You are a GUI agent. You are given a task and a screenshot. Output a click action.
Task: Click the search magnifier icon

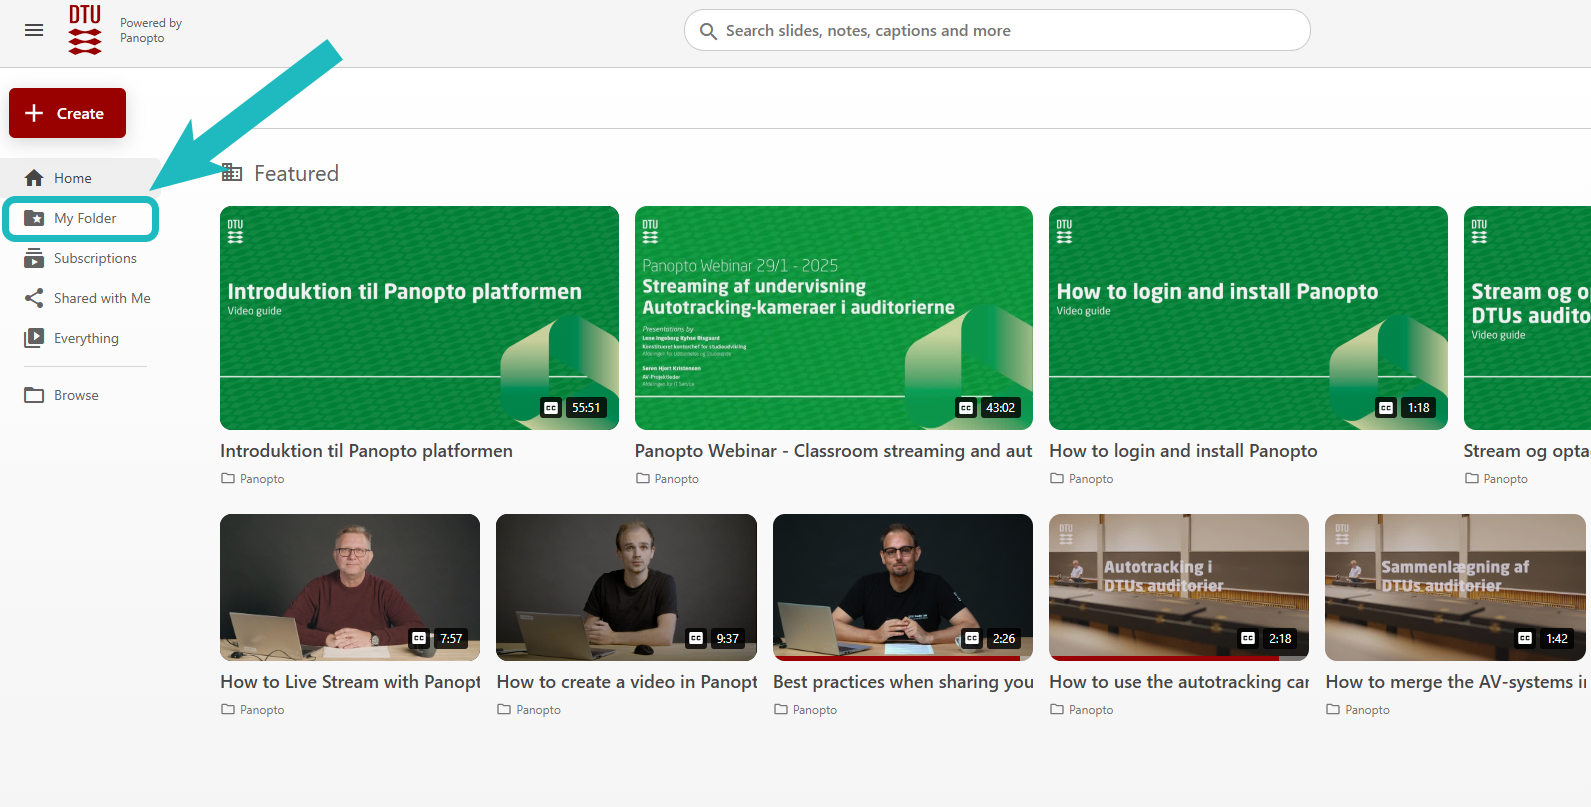[x=708, y=31]
